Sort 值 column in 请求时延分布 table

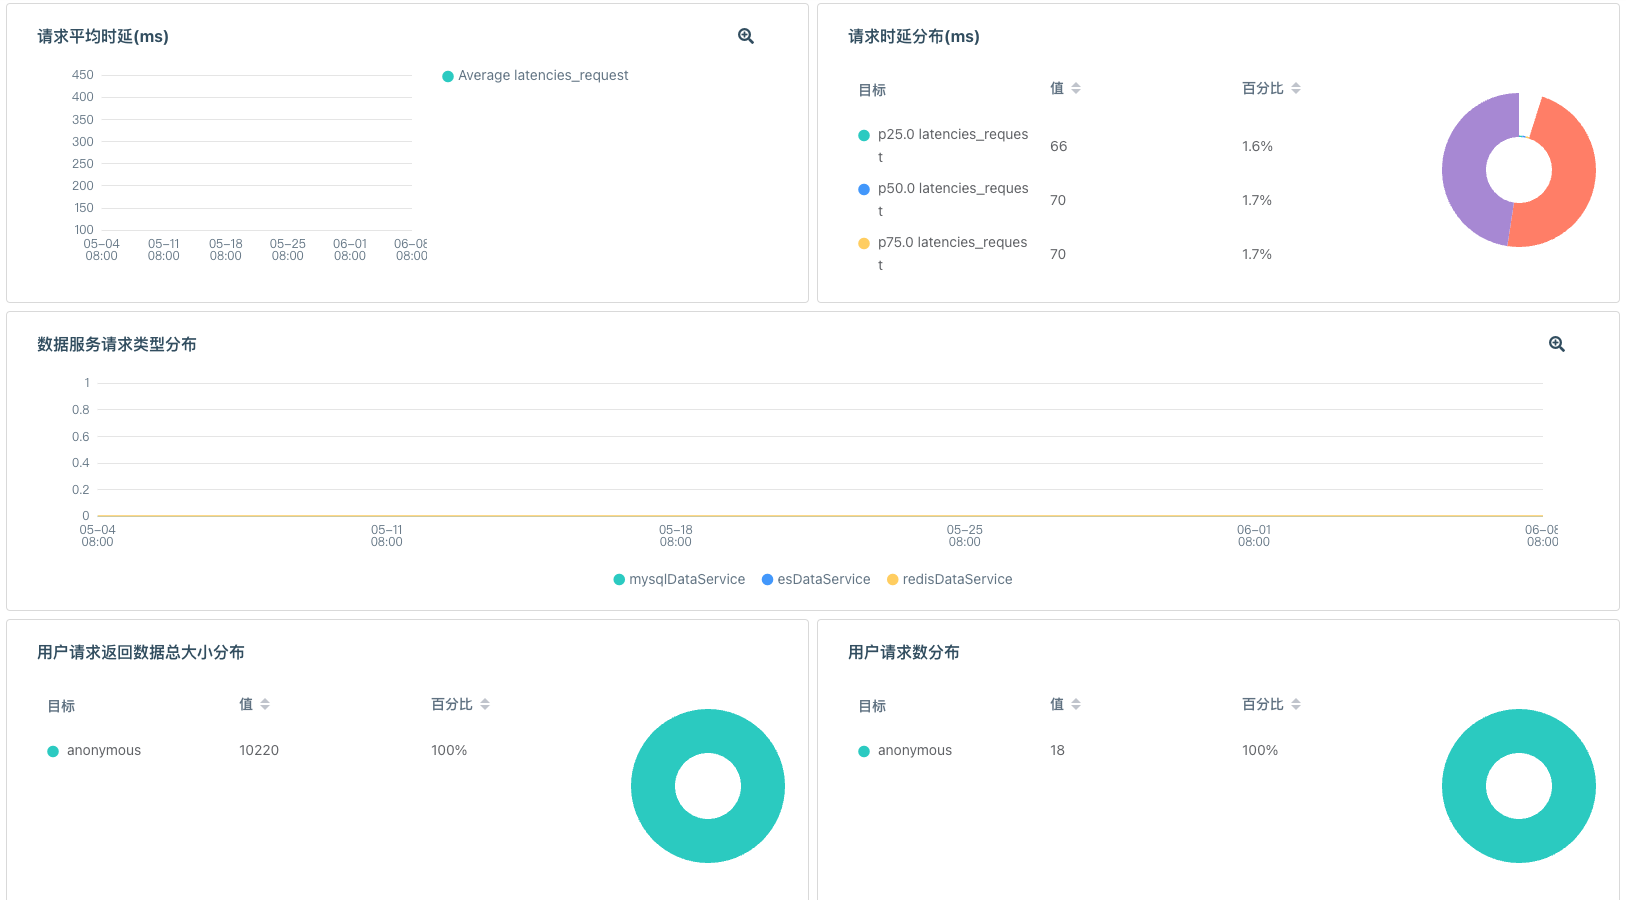[x=1076, y=88]
